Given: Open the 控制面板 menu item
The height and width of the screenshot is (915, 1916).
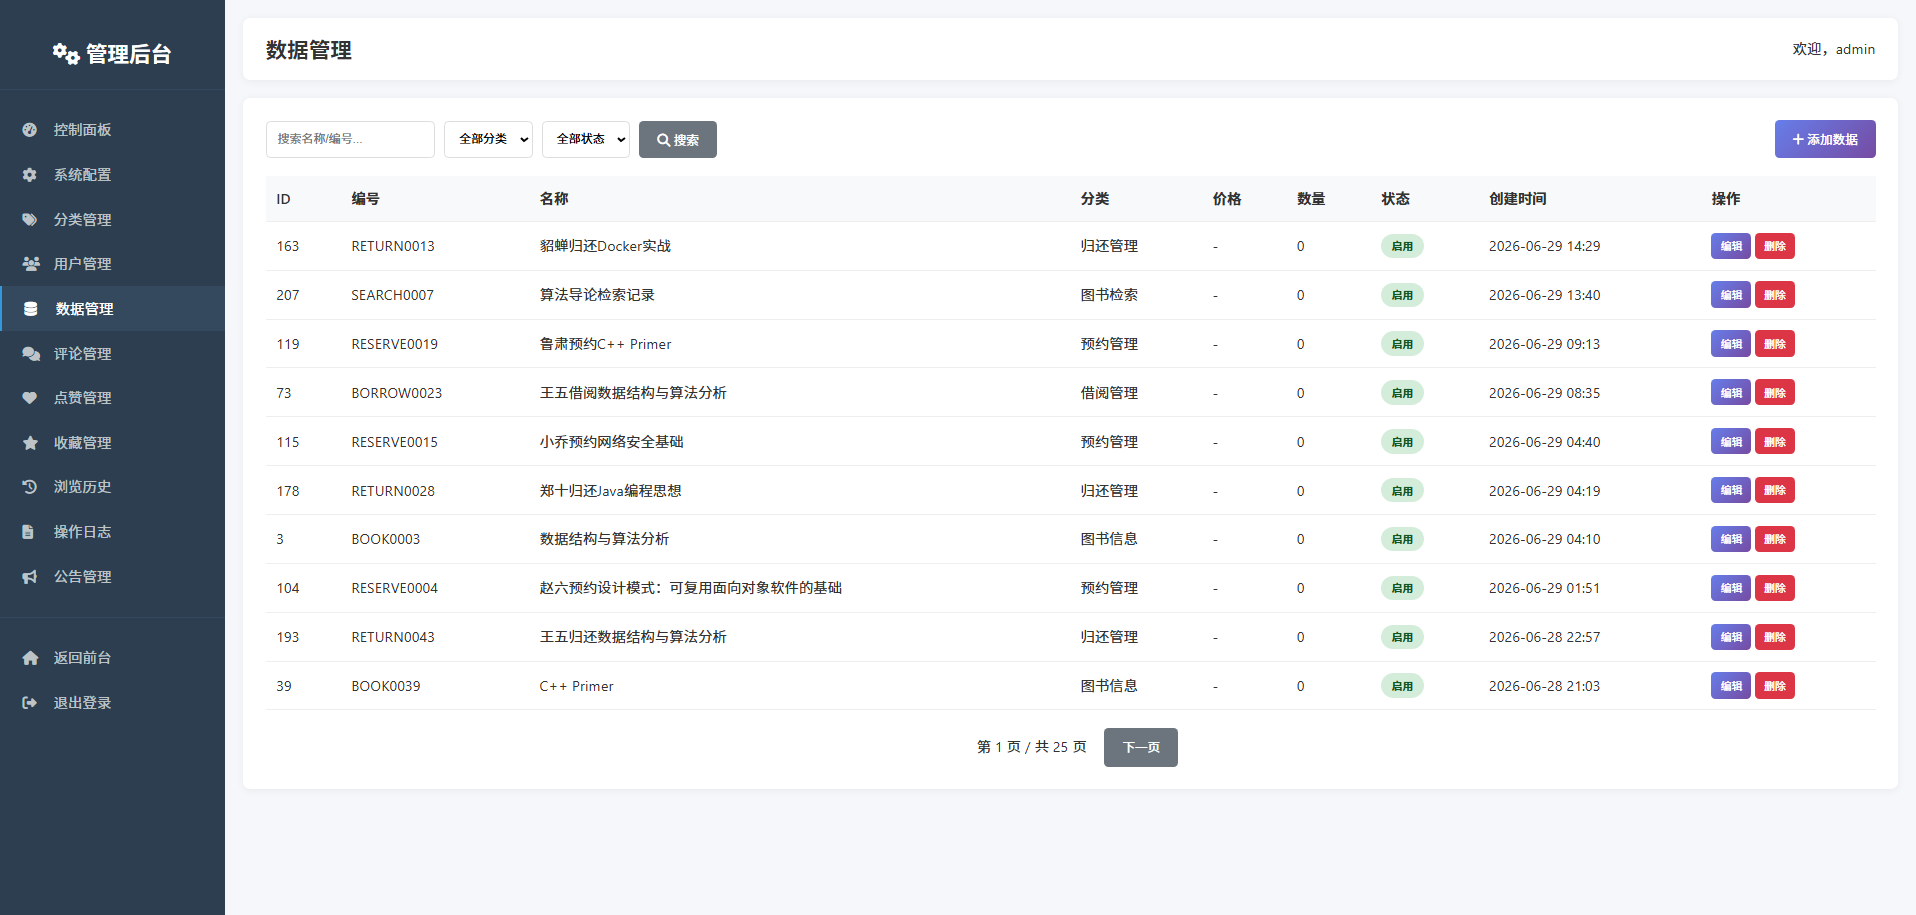Looking at the screenshot, I should (112, 130).
